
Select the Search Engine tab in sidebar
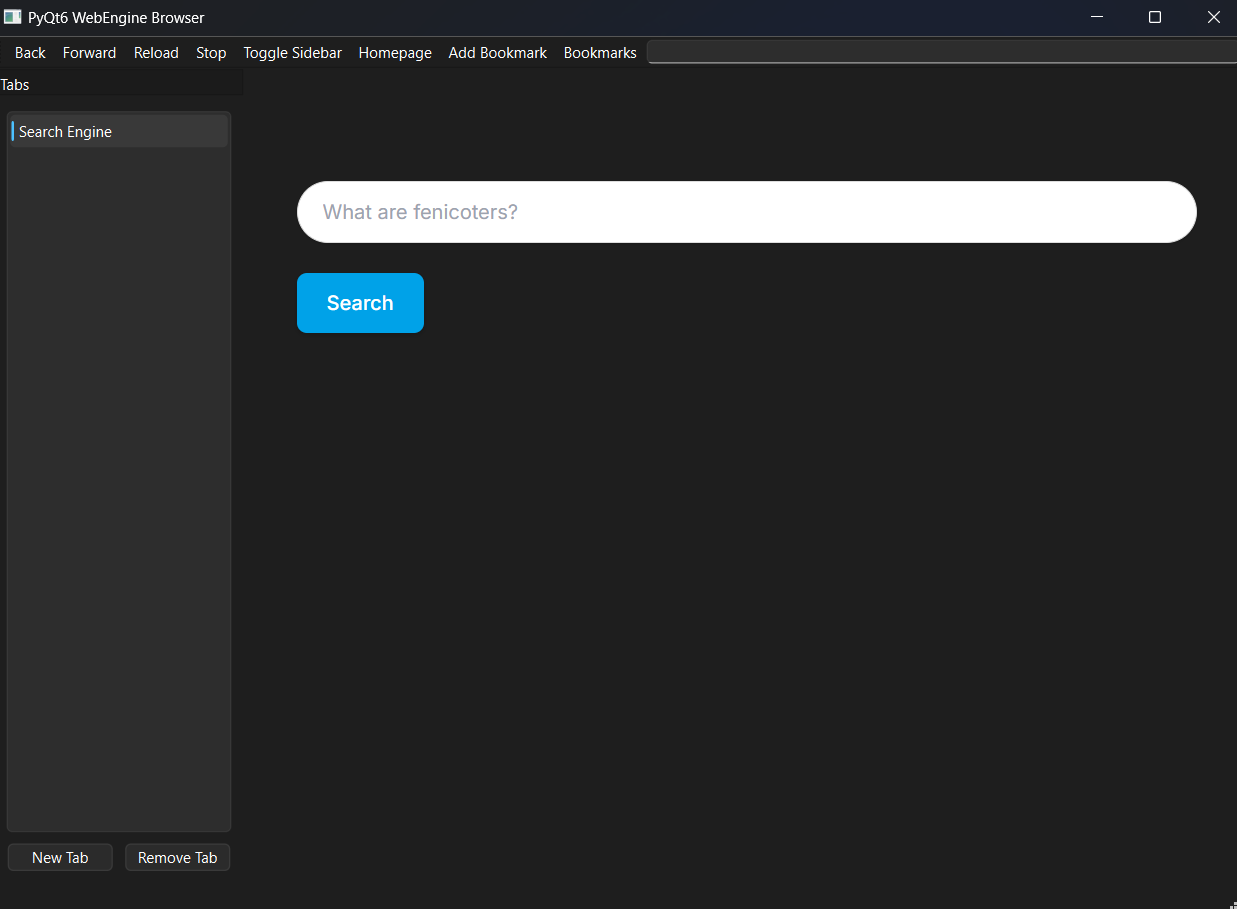click(119, 132)
